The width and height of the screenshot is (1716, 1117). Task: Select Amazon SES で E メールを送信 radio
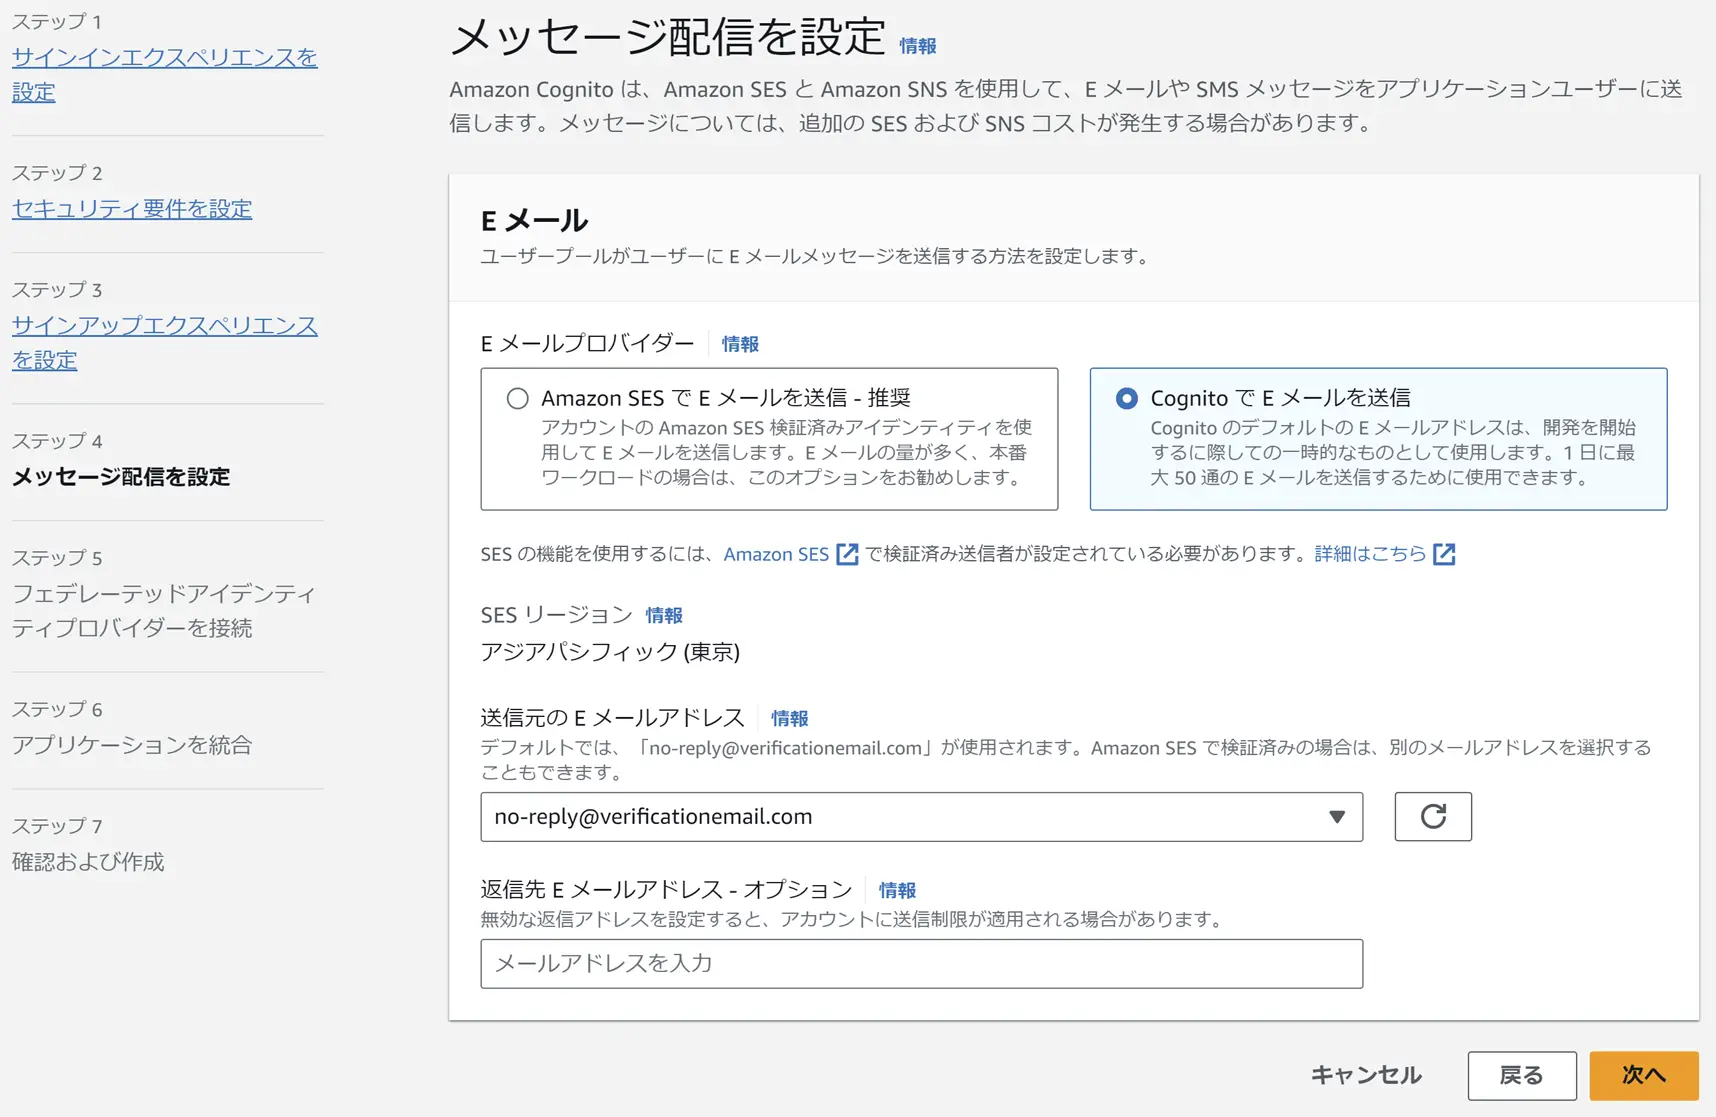pyautogui.click(x=517, y=398)
